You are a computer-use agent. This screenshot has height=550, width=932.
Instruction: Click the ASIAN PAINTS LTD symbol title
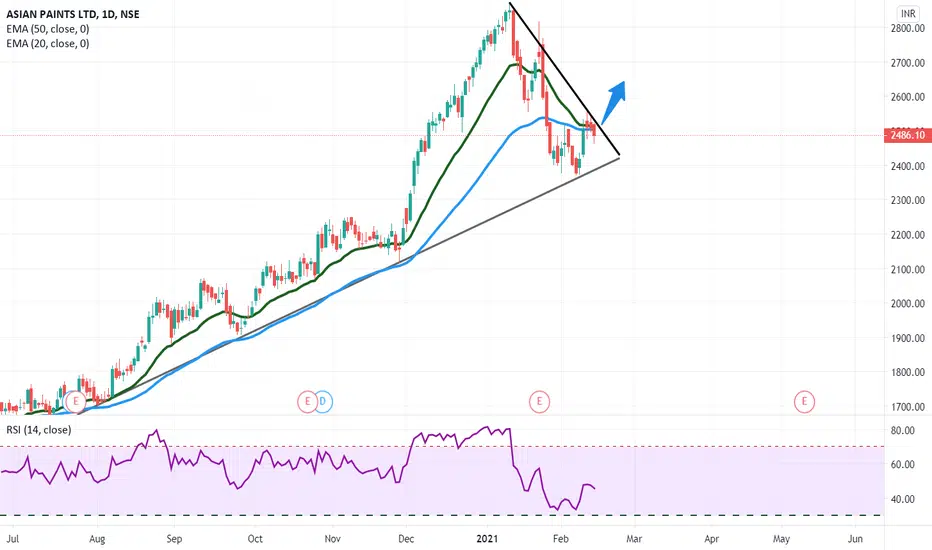click(73, 14)
